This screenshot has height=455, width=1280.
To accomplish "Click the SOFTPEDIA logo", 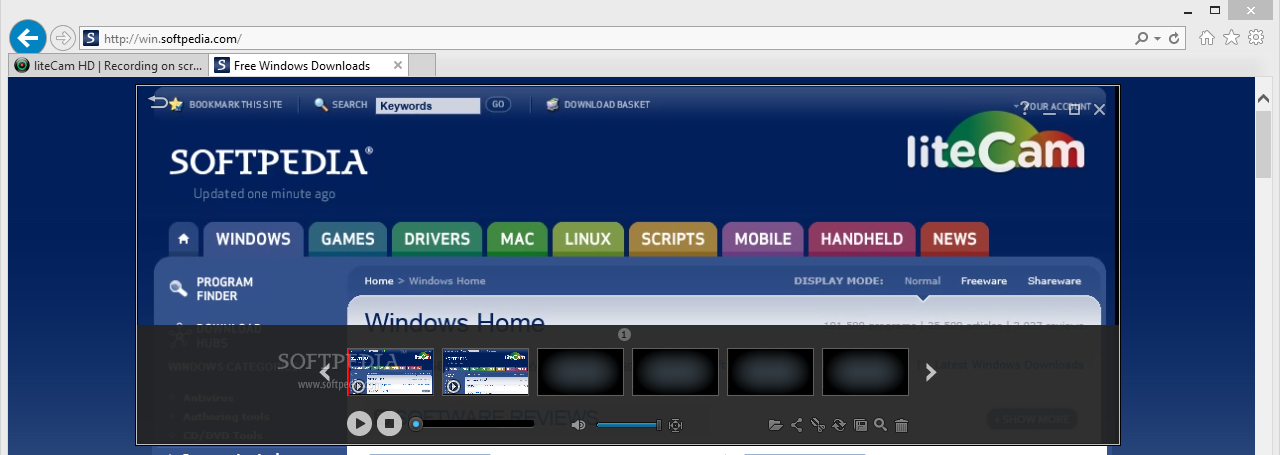I will (x=271, y=162).
